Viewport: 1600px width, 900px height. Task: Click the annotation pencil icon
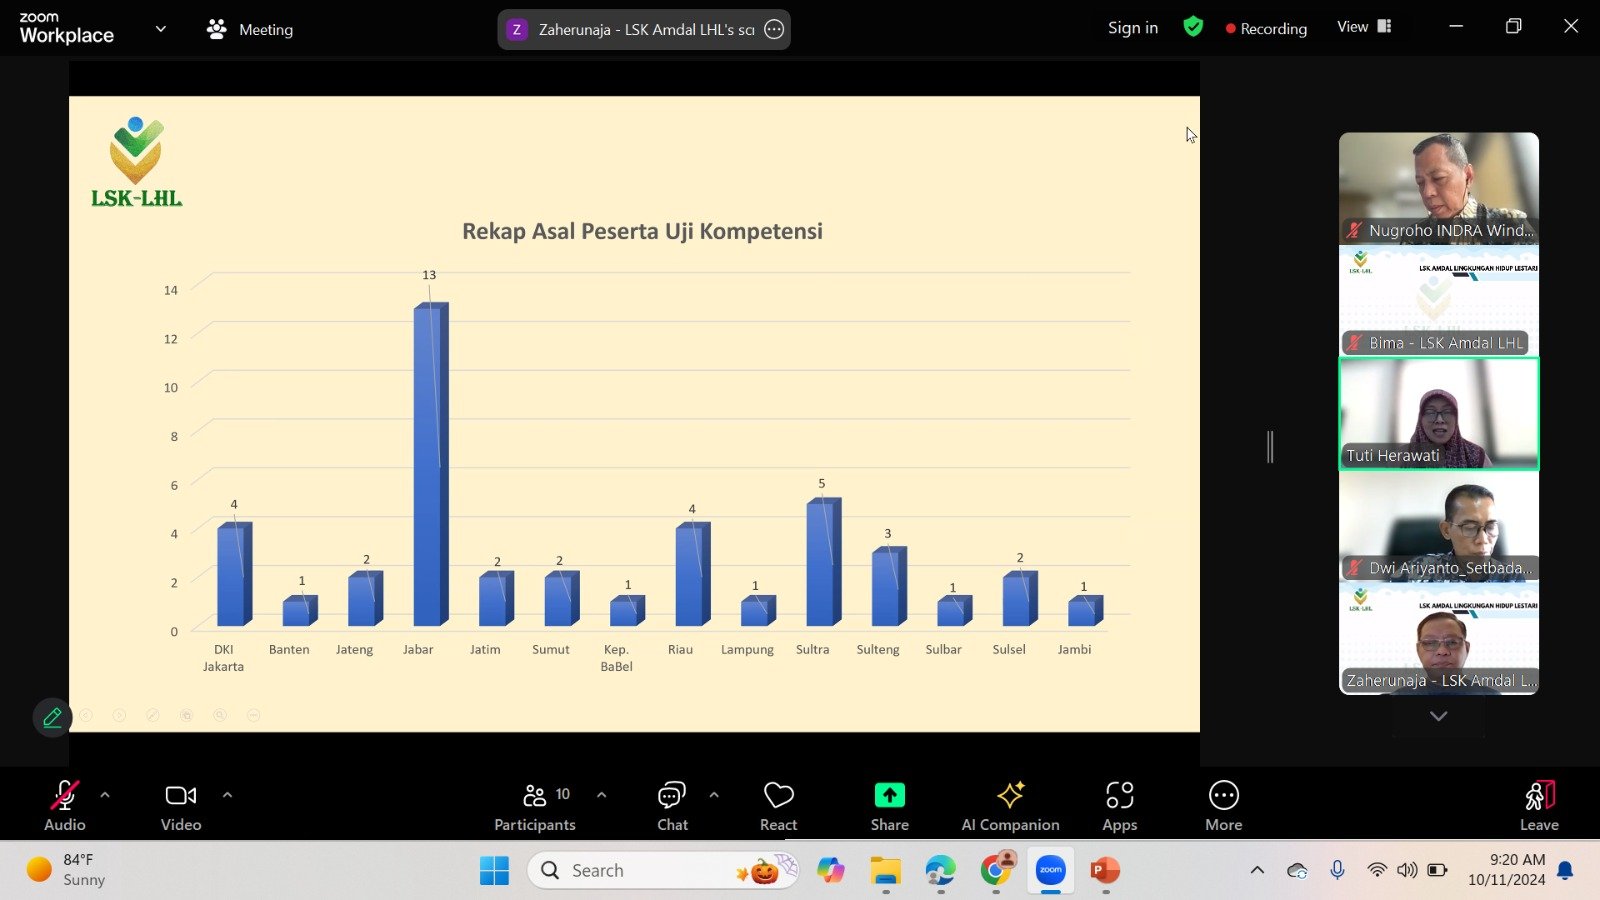[x=52, y=717]
